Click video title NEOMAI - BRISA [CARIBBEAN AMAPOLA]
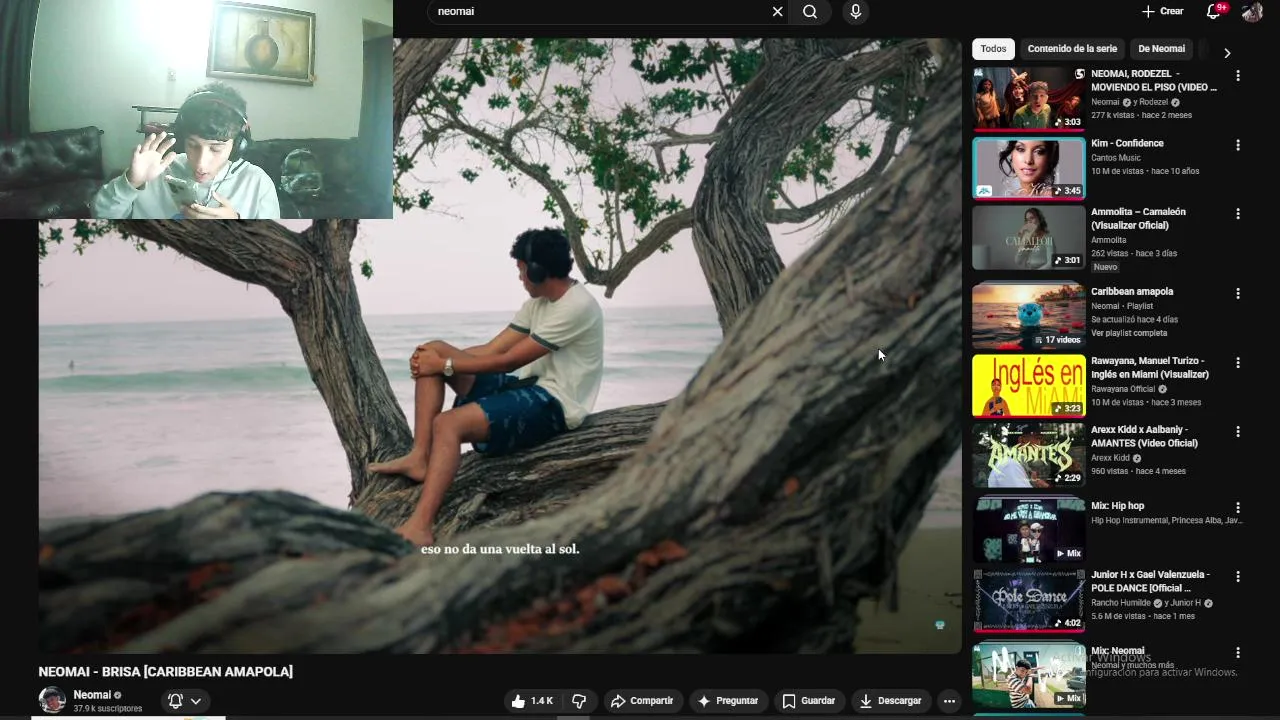The width and height of the screenshot is (1280, 720). coord(166,672)
